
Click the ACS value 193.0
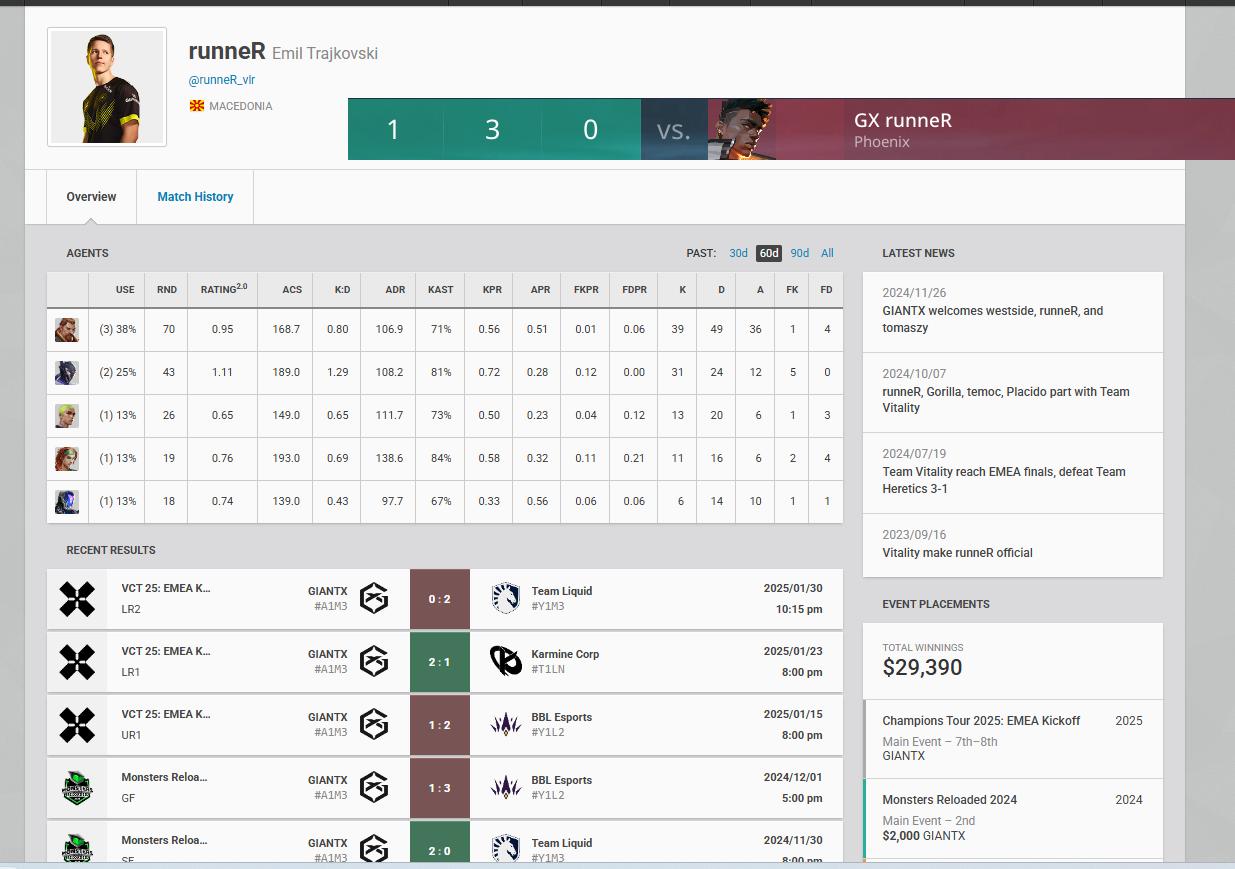(x=286, y=458)
